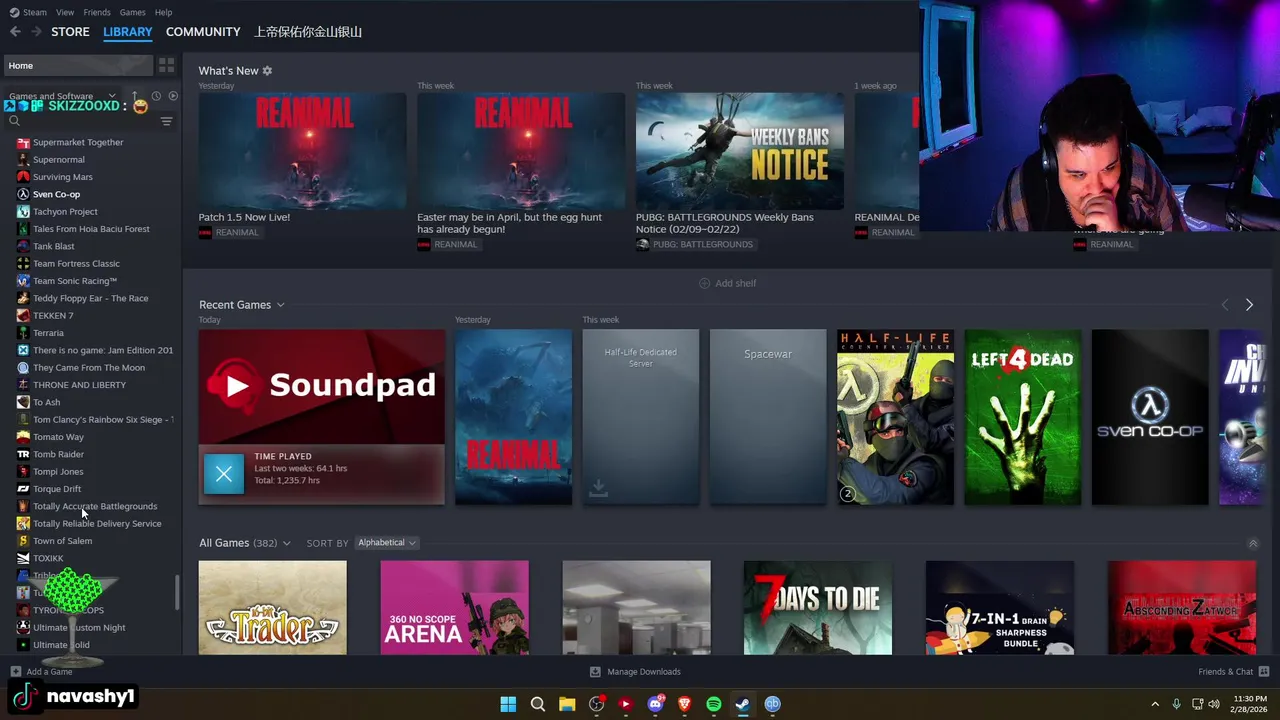
Task: Open Soundpad recent game tile
Action: [322, 386]
